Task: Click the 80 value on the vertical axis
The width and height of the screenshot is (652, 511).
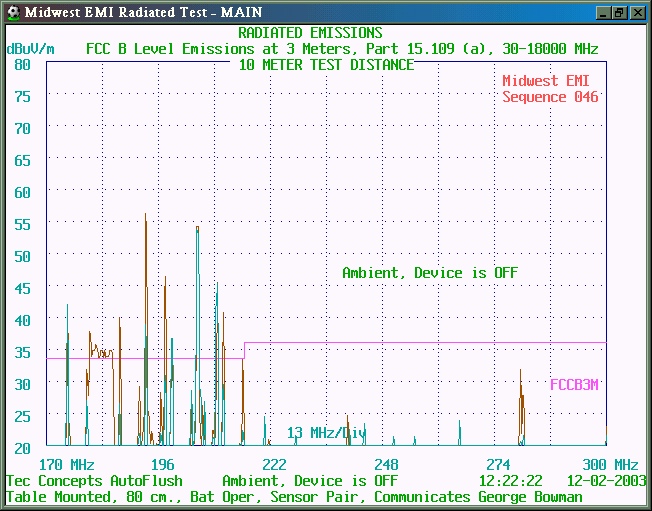Action: [x=23, y=64]
